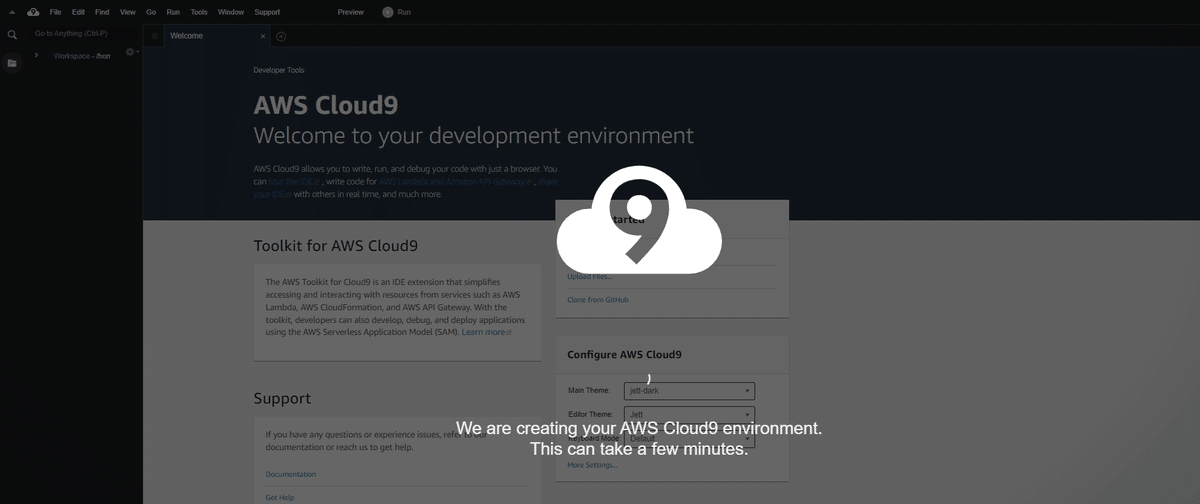This screenshot has height=504, width=1200.
Task: Open the new tab plus button
Action: click(281, 36)
